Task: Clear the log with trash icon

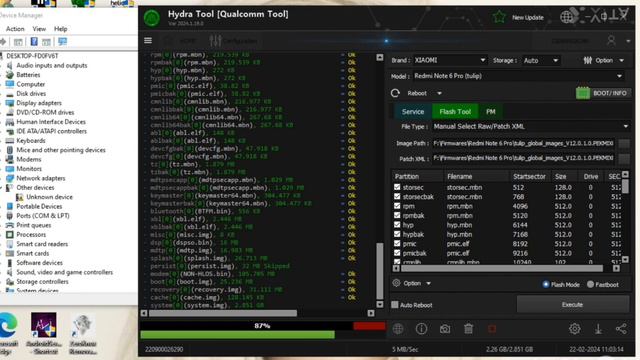Action: coord(469,329)
